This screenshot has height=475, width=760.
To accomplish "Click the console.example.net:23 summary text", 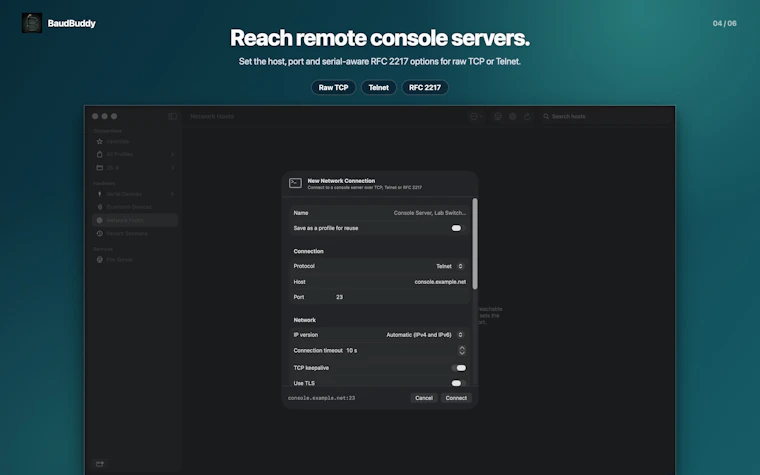I will [x=321, y=398].
